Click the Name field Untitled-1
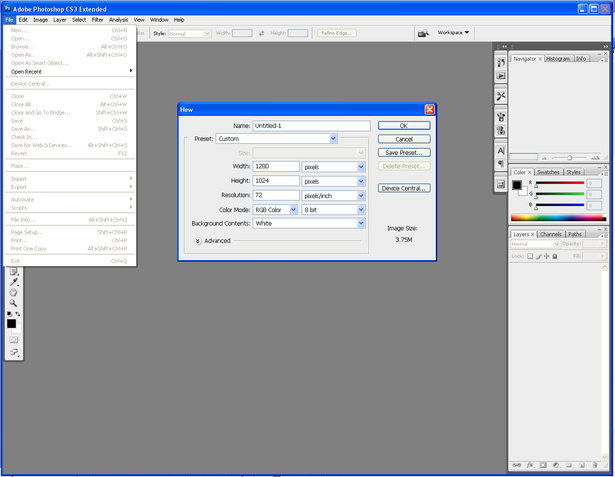This screenshot has height=477, width=615. (x=311, y=126)
